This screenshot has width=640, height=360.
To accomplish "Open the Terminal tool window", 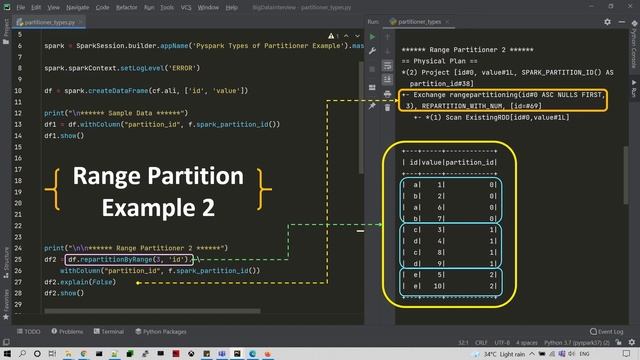I will click(x=109, y=332).
